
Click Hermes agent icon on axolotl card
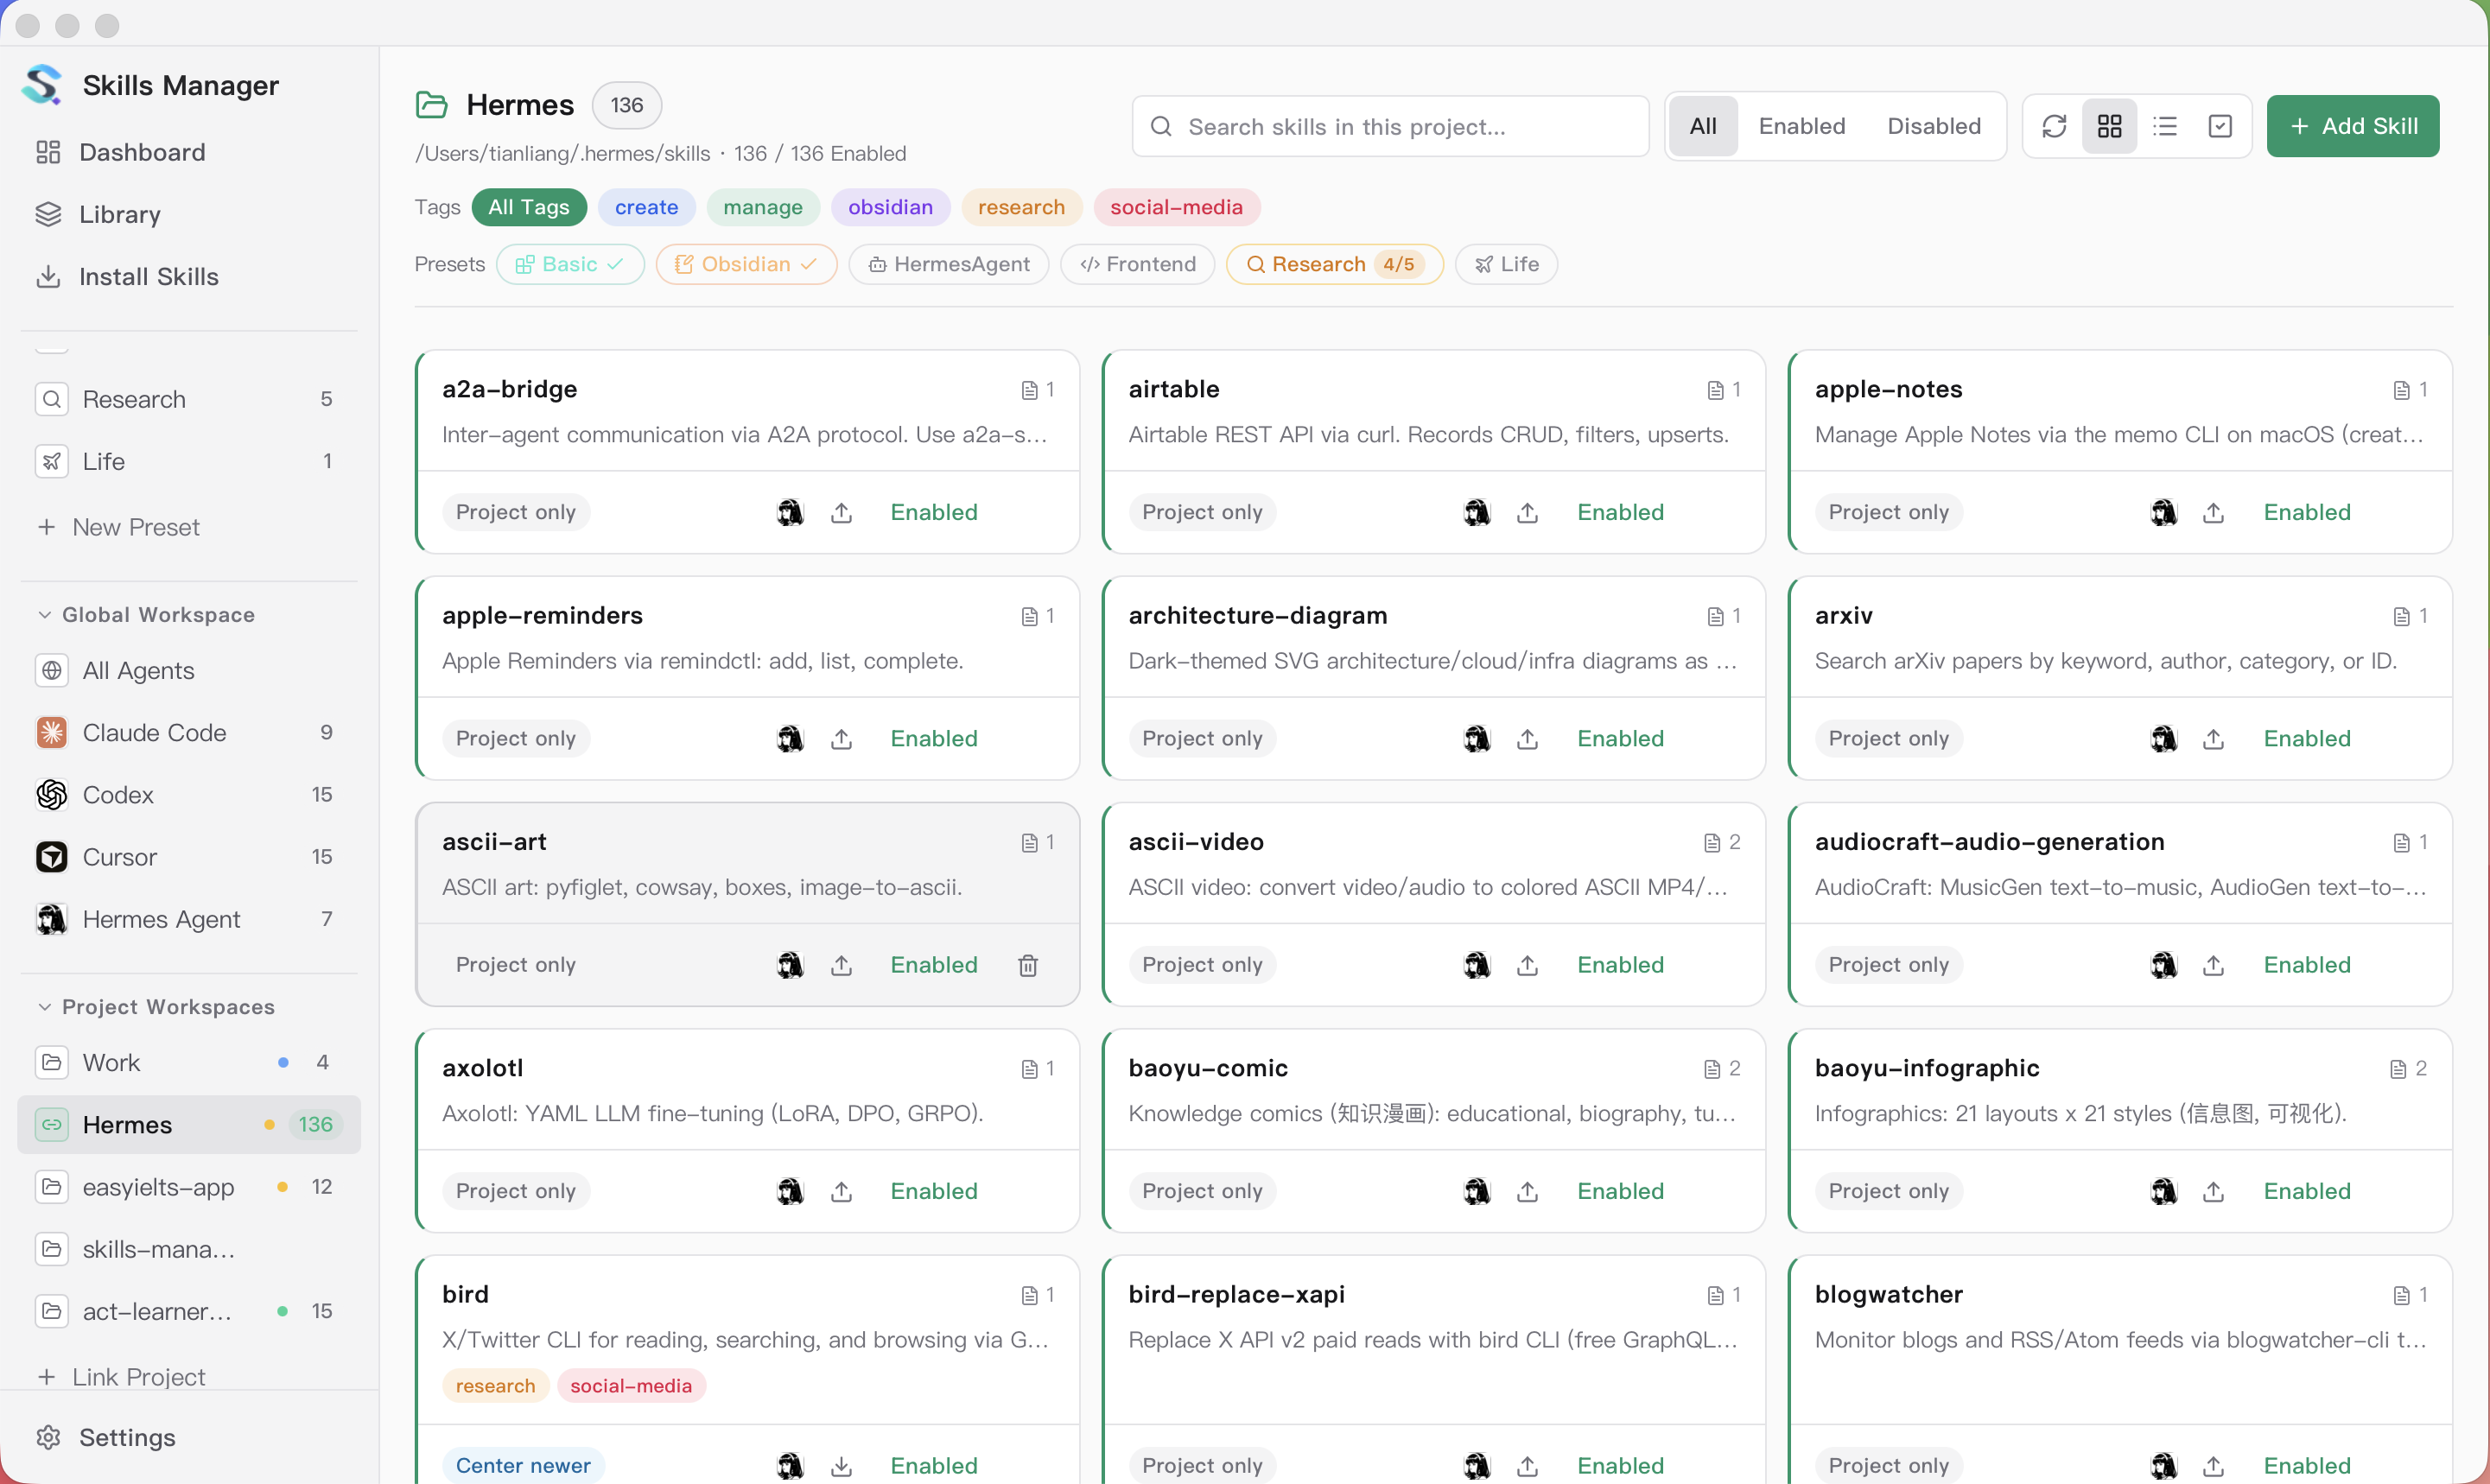(x=790, y=1191)
